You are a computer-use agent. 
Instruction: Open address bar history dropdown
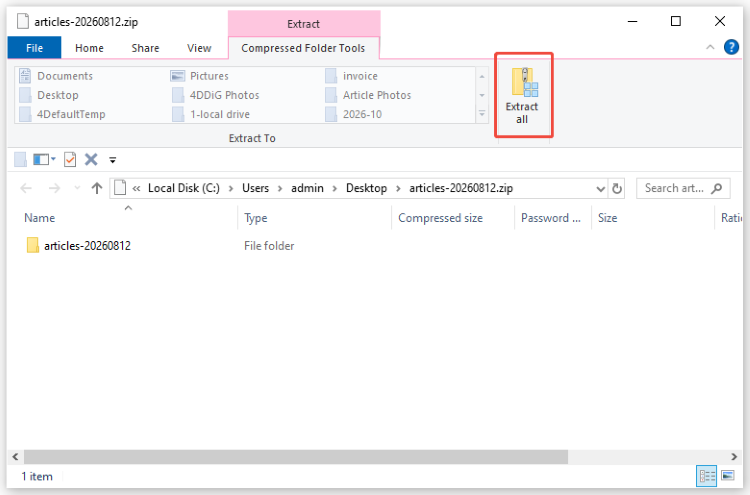pyautogui.click(x=601, y=189)
